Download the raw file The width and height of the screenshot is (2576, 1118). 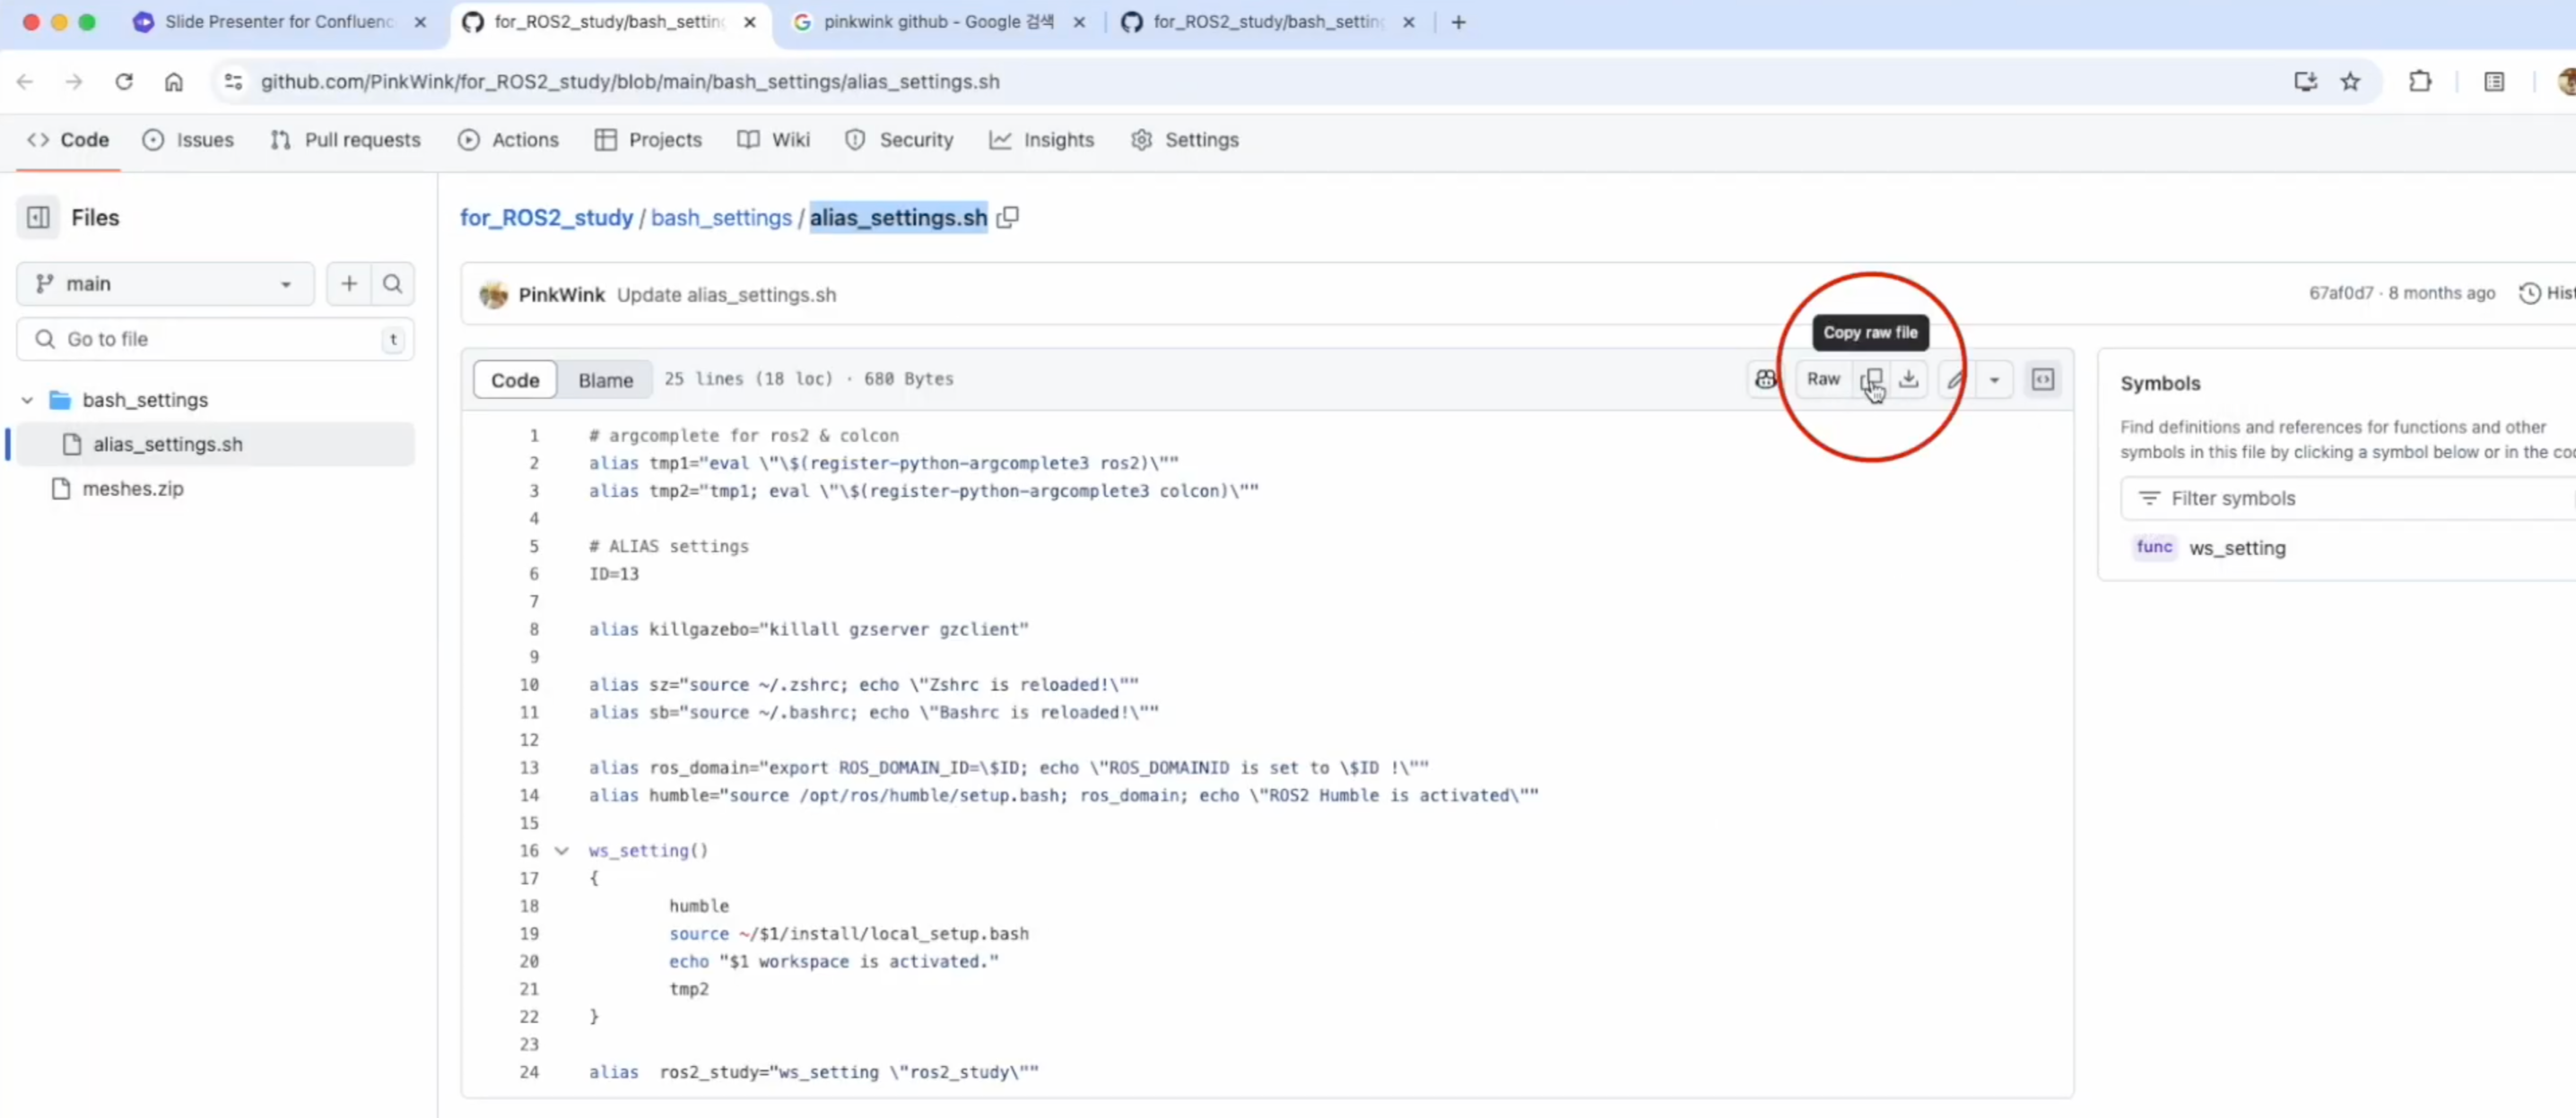pyautogui.click(x=1909, y=379)
